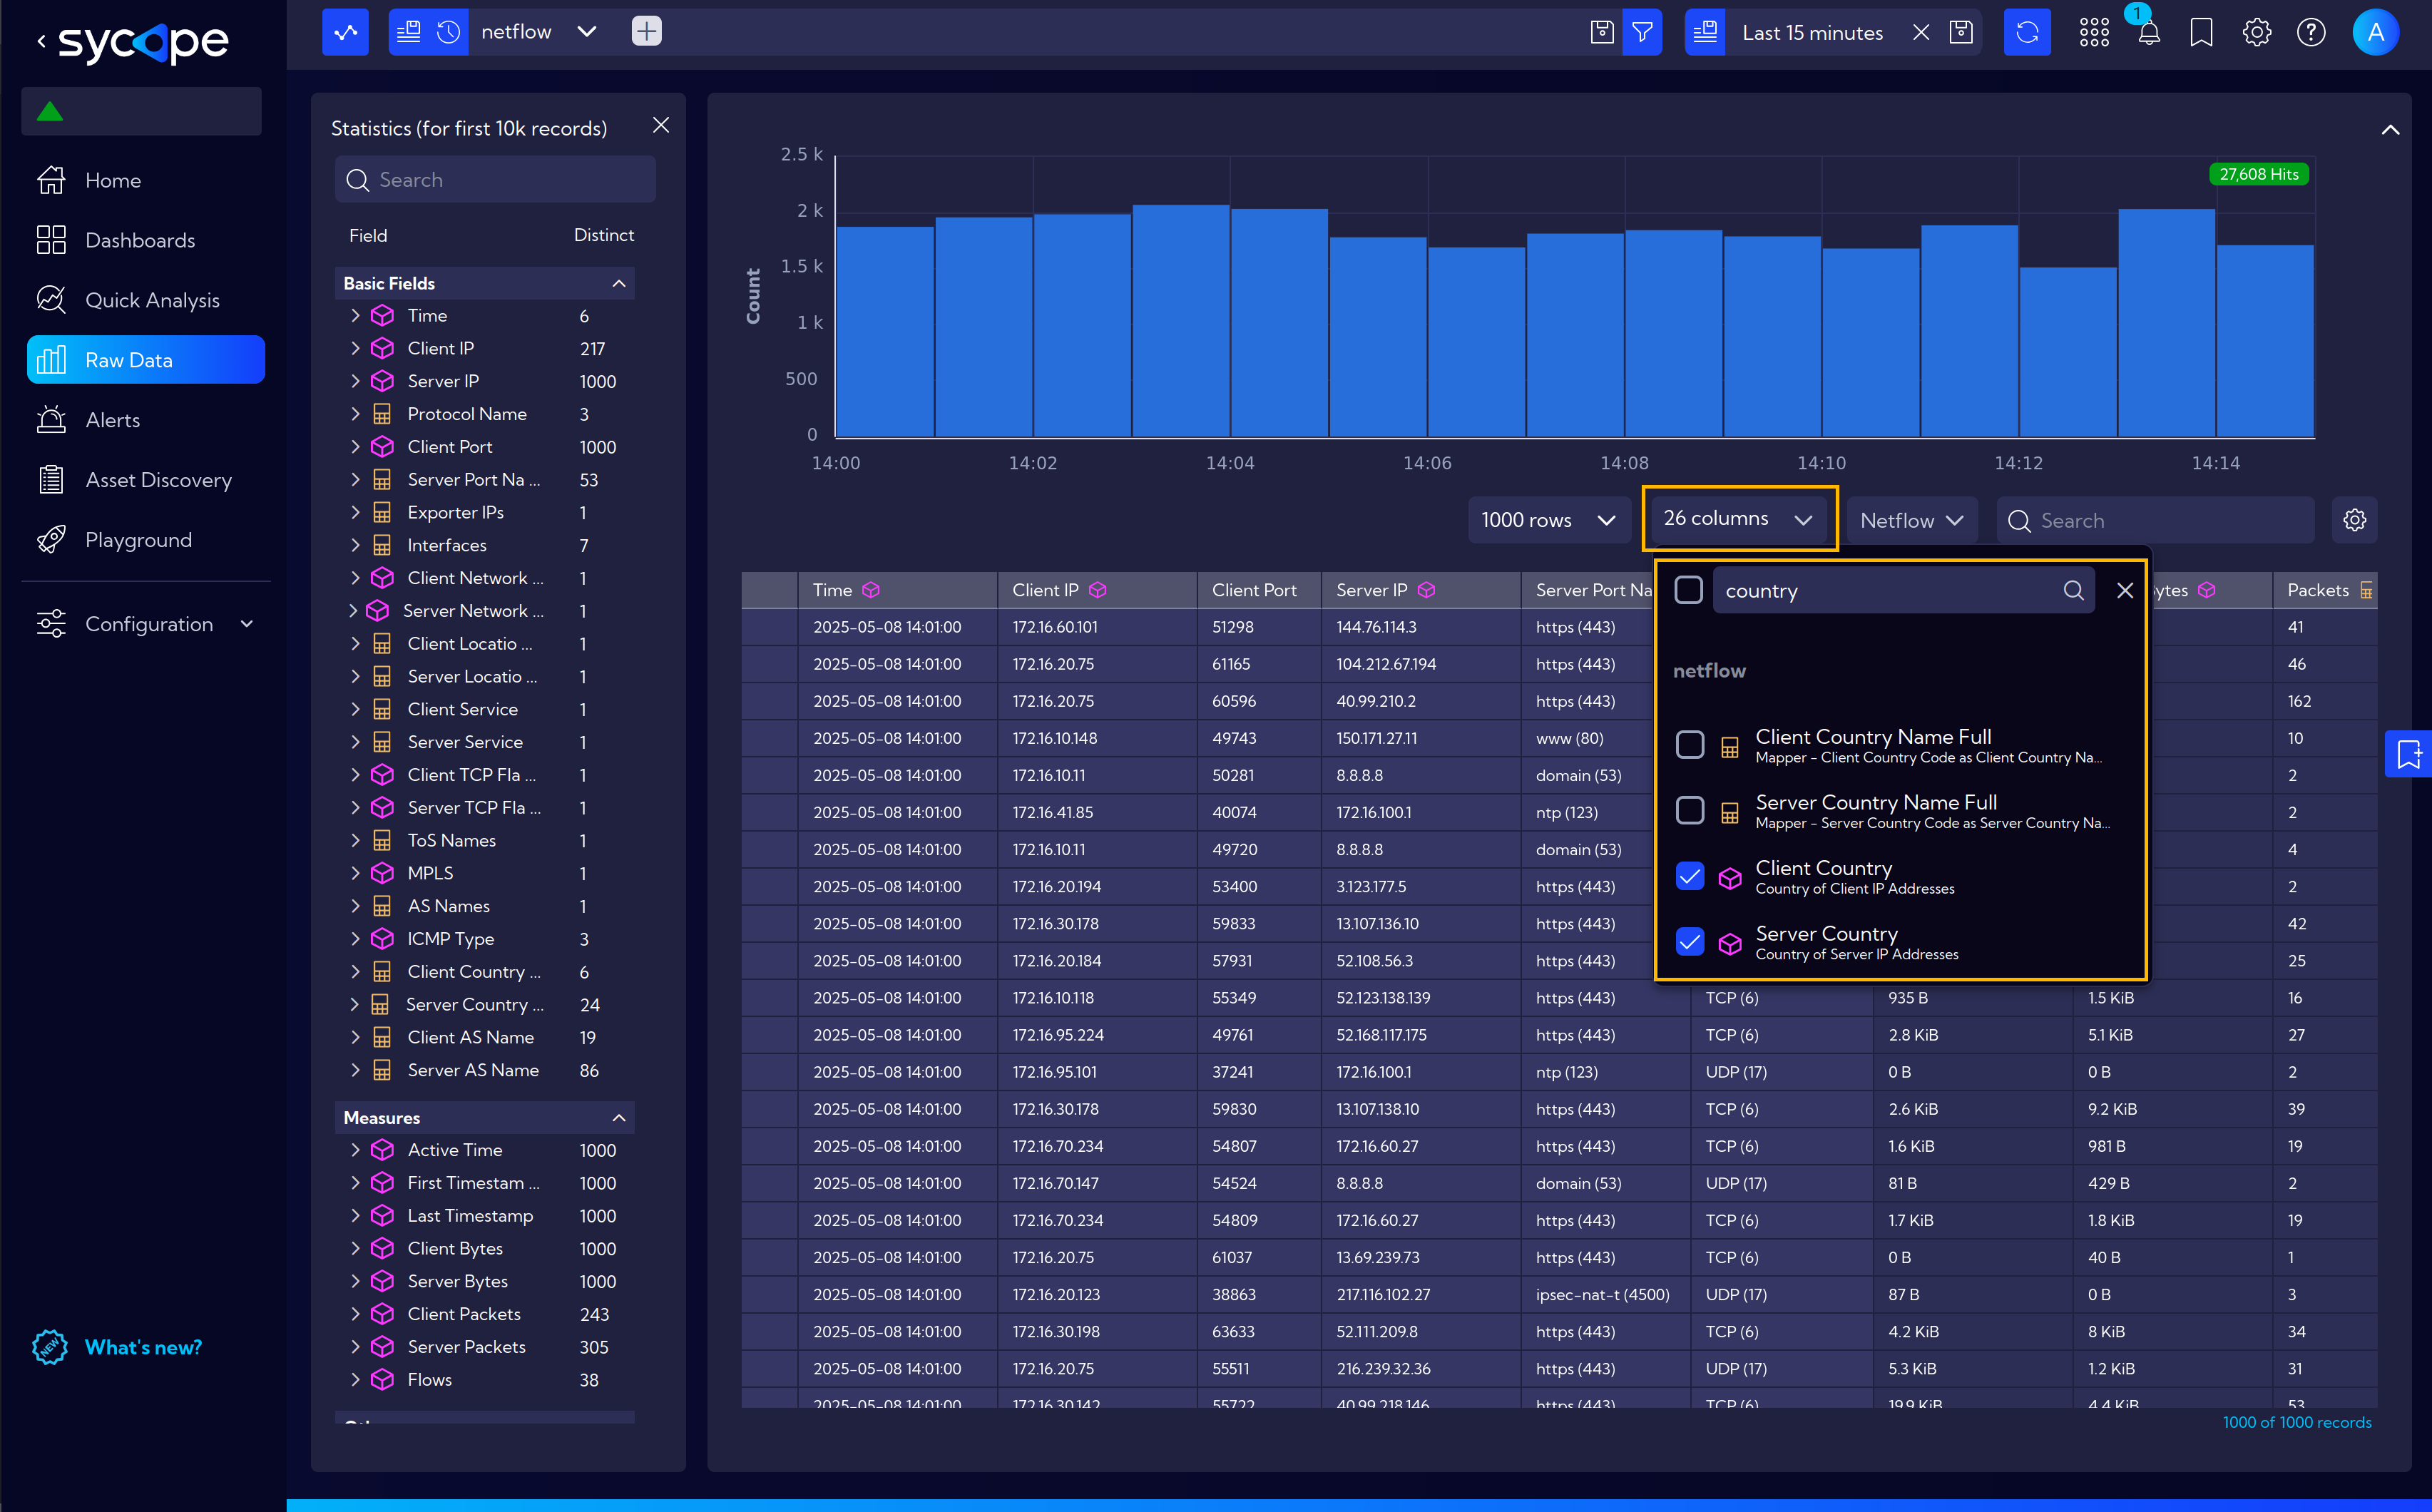Click the saved query history icon

tap(449, 32)
